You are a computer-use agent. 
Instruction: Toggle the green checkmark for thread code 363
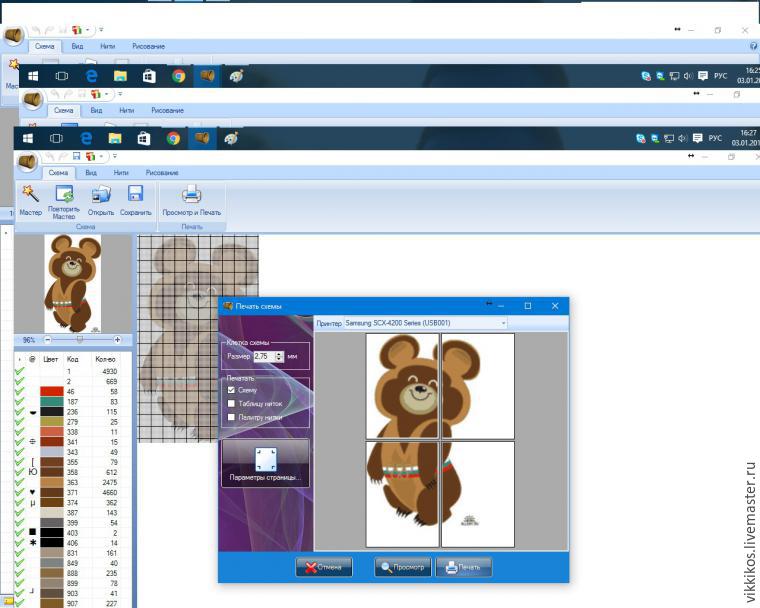pos(19,482)
